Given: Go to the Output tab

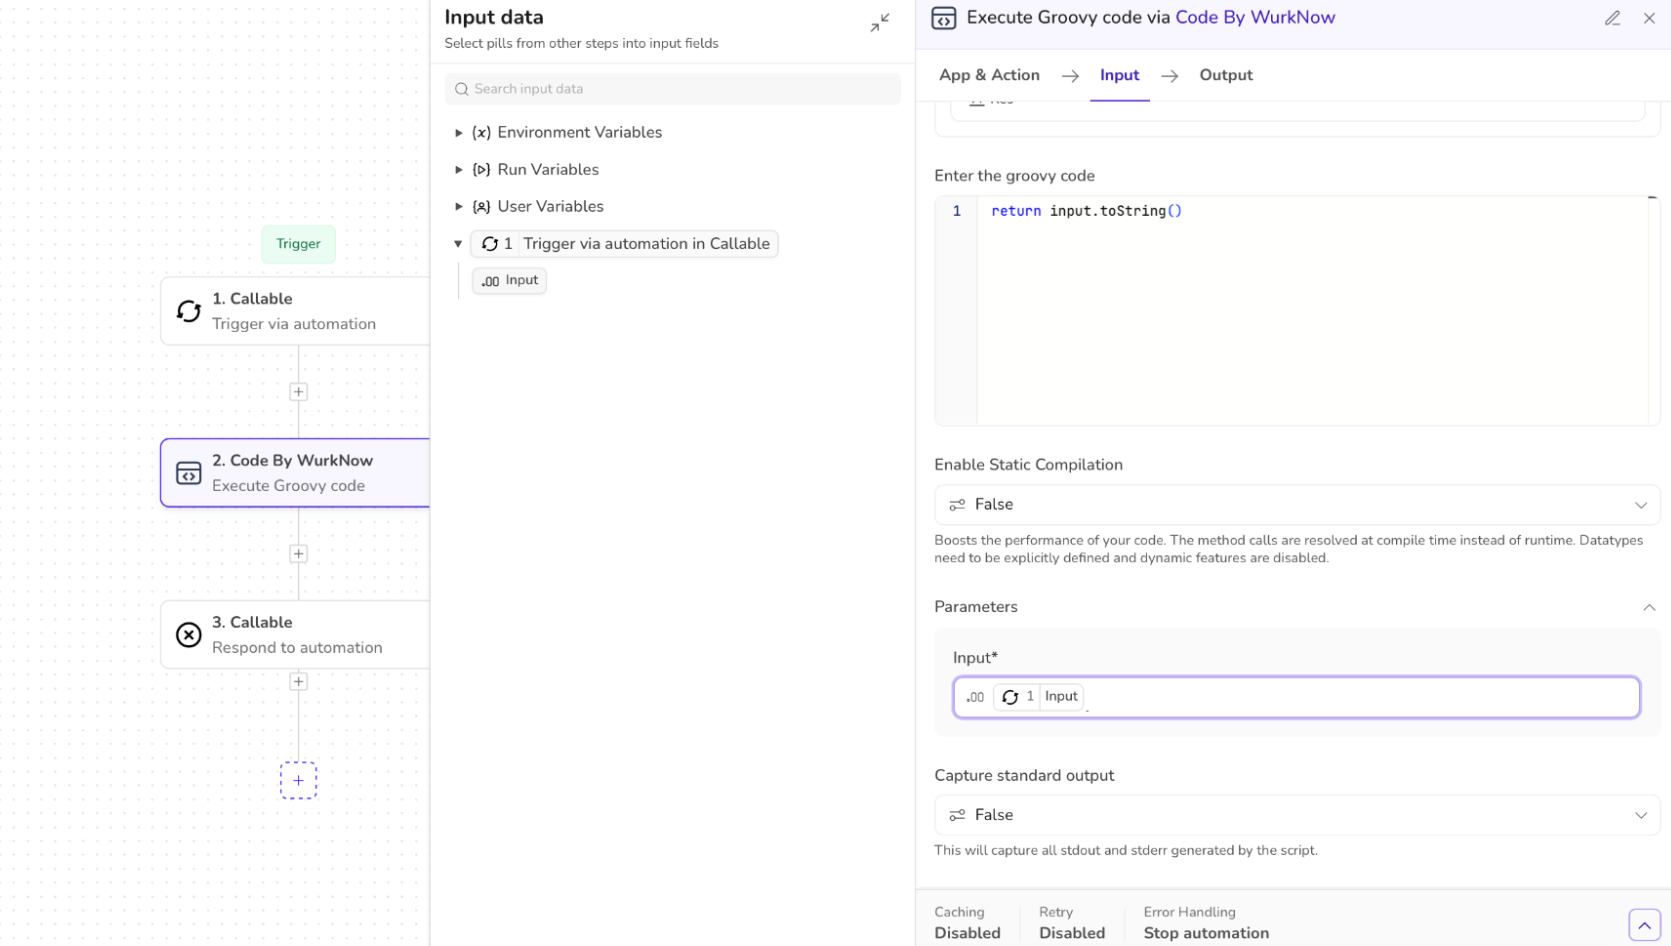Looking at the screenshot, I should [1226, 75].
